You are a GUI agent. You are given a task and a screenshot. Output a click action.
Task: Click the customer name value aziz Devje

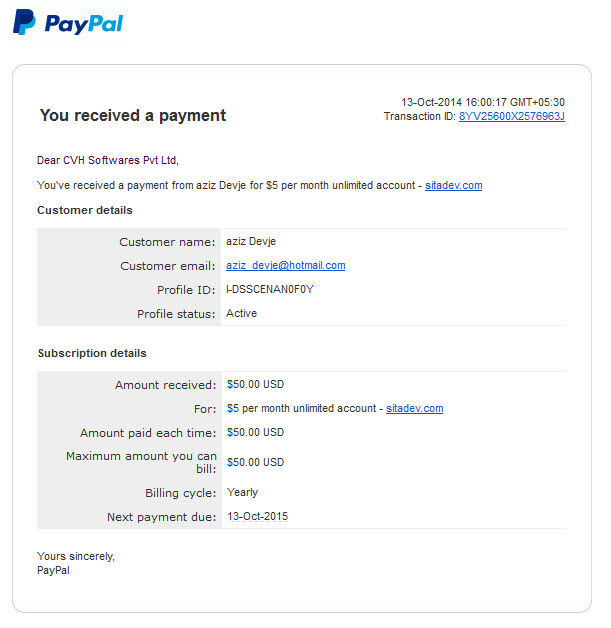click(251, 242)
